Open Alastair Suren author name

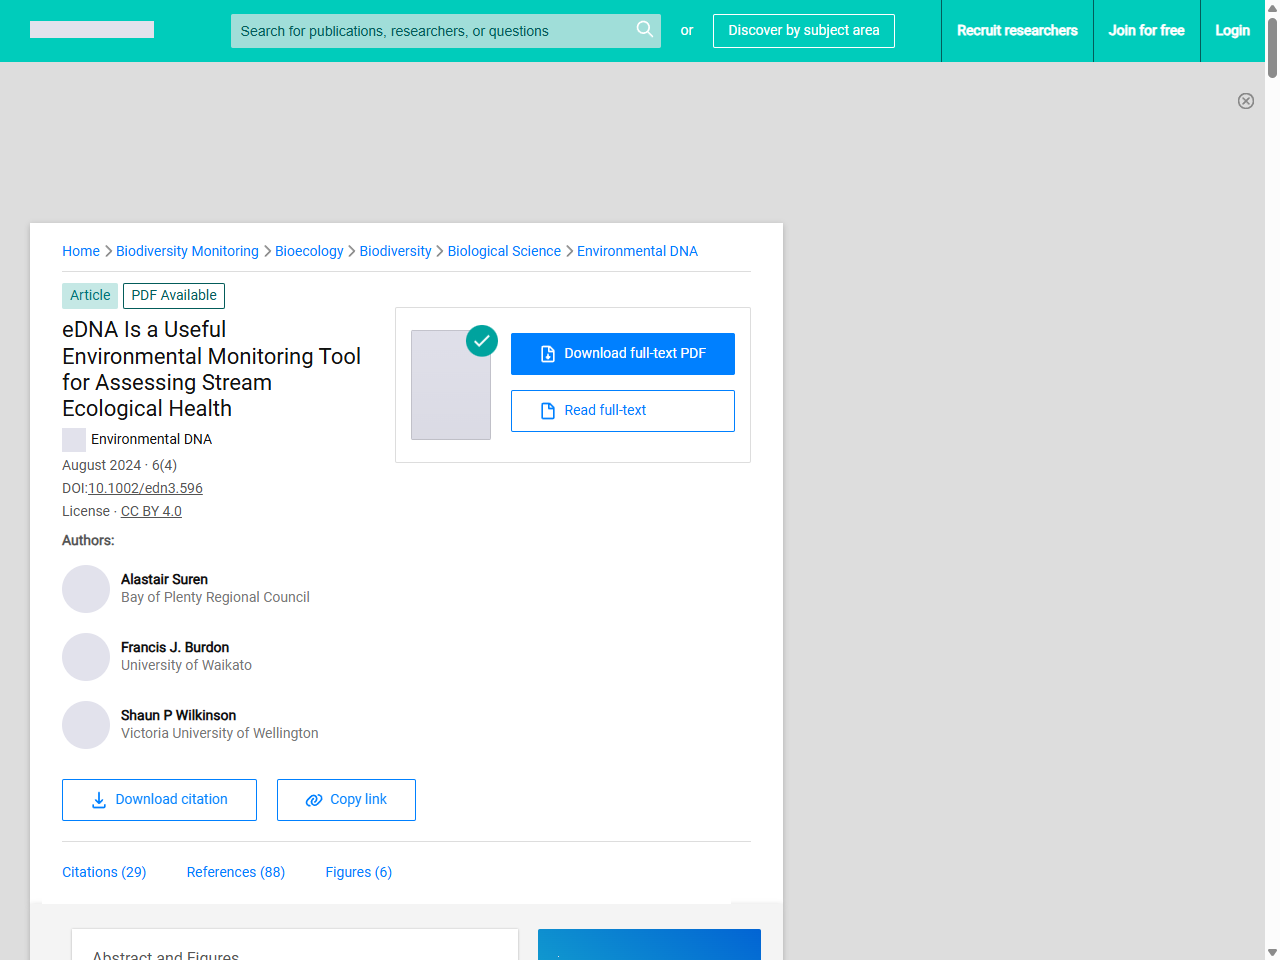[164, 579]
